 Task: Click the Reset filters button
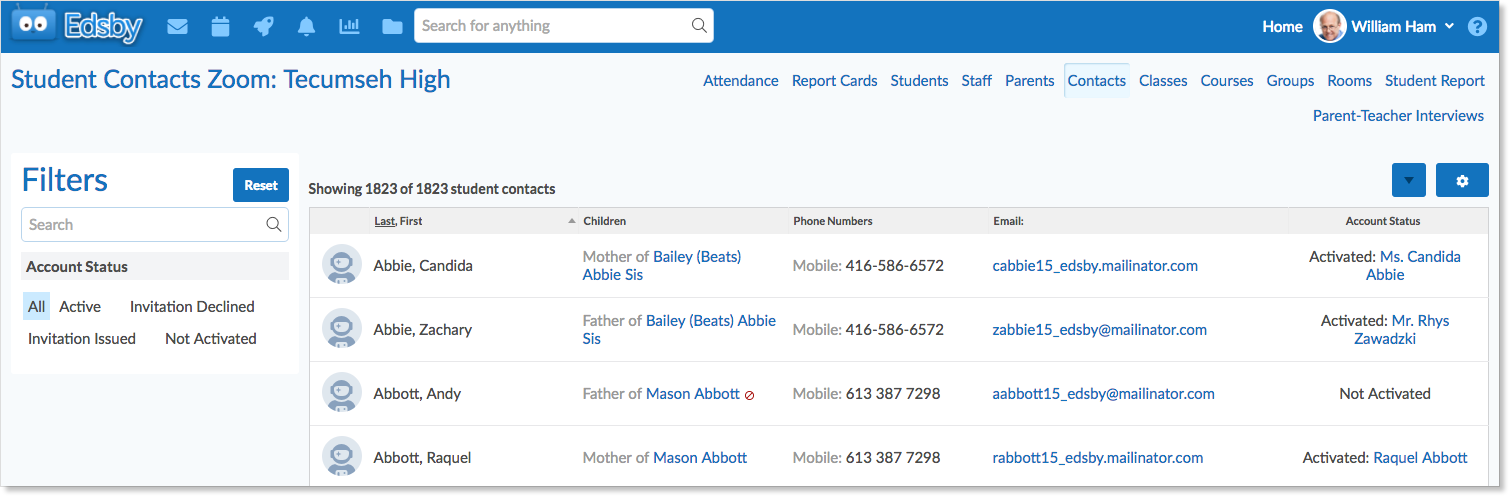click(261, 185)
